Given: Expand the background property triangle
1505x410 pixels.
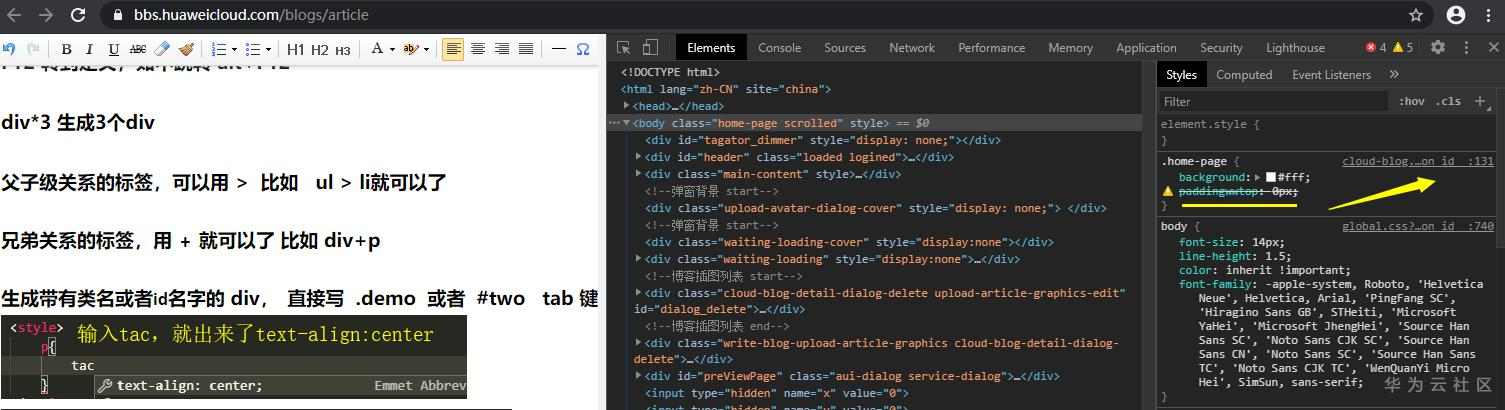Looking at the screenshot, I should pyautogui.click(x=1259, y=177).
